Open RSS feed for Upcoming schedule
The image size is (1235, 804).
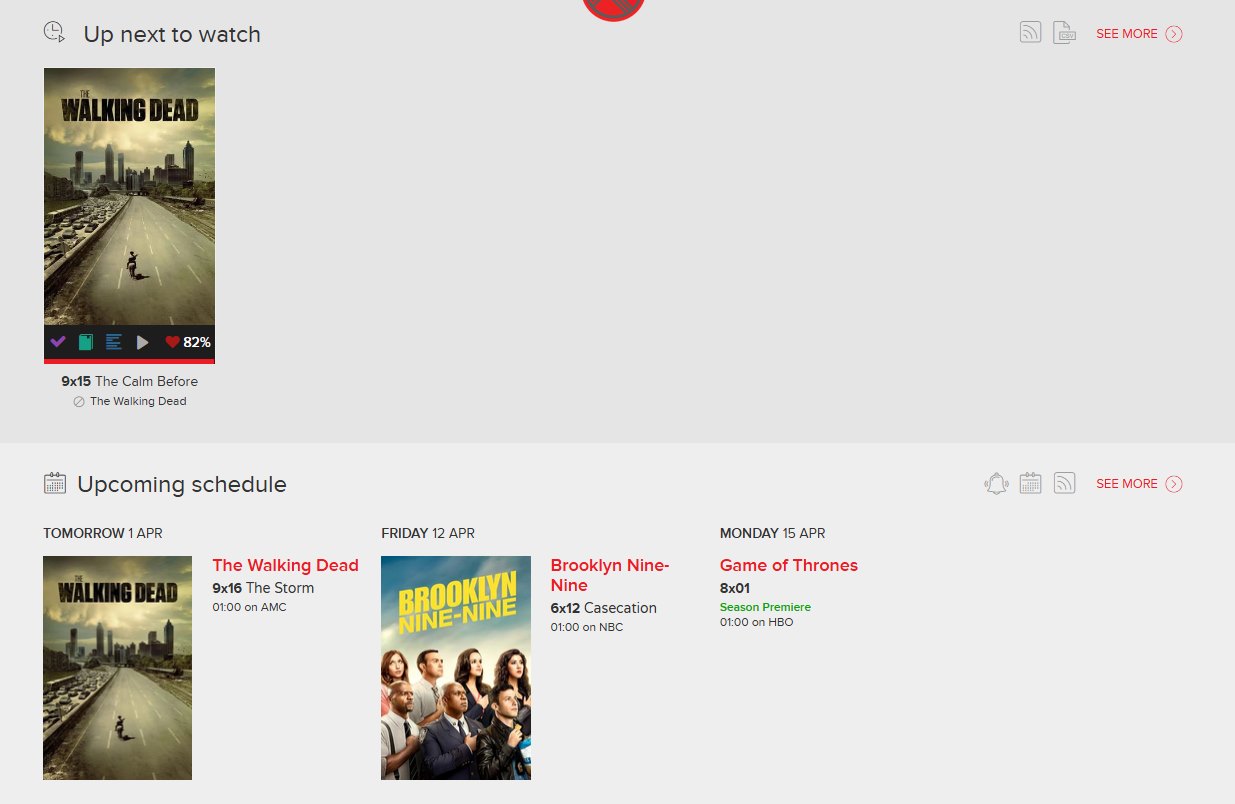click(1064, 484)
